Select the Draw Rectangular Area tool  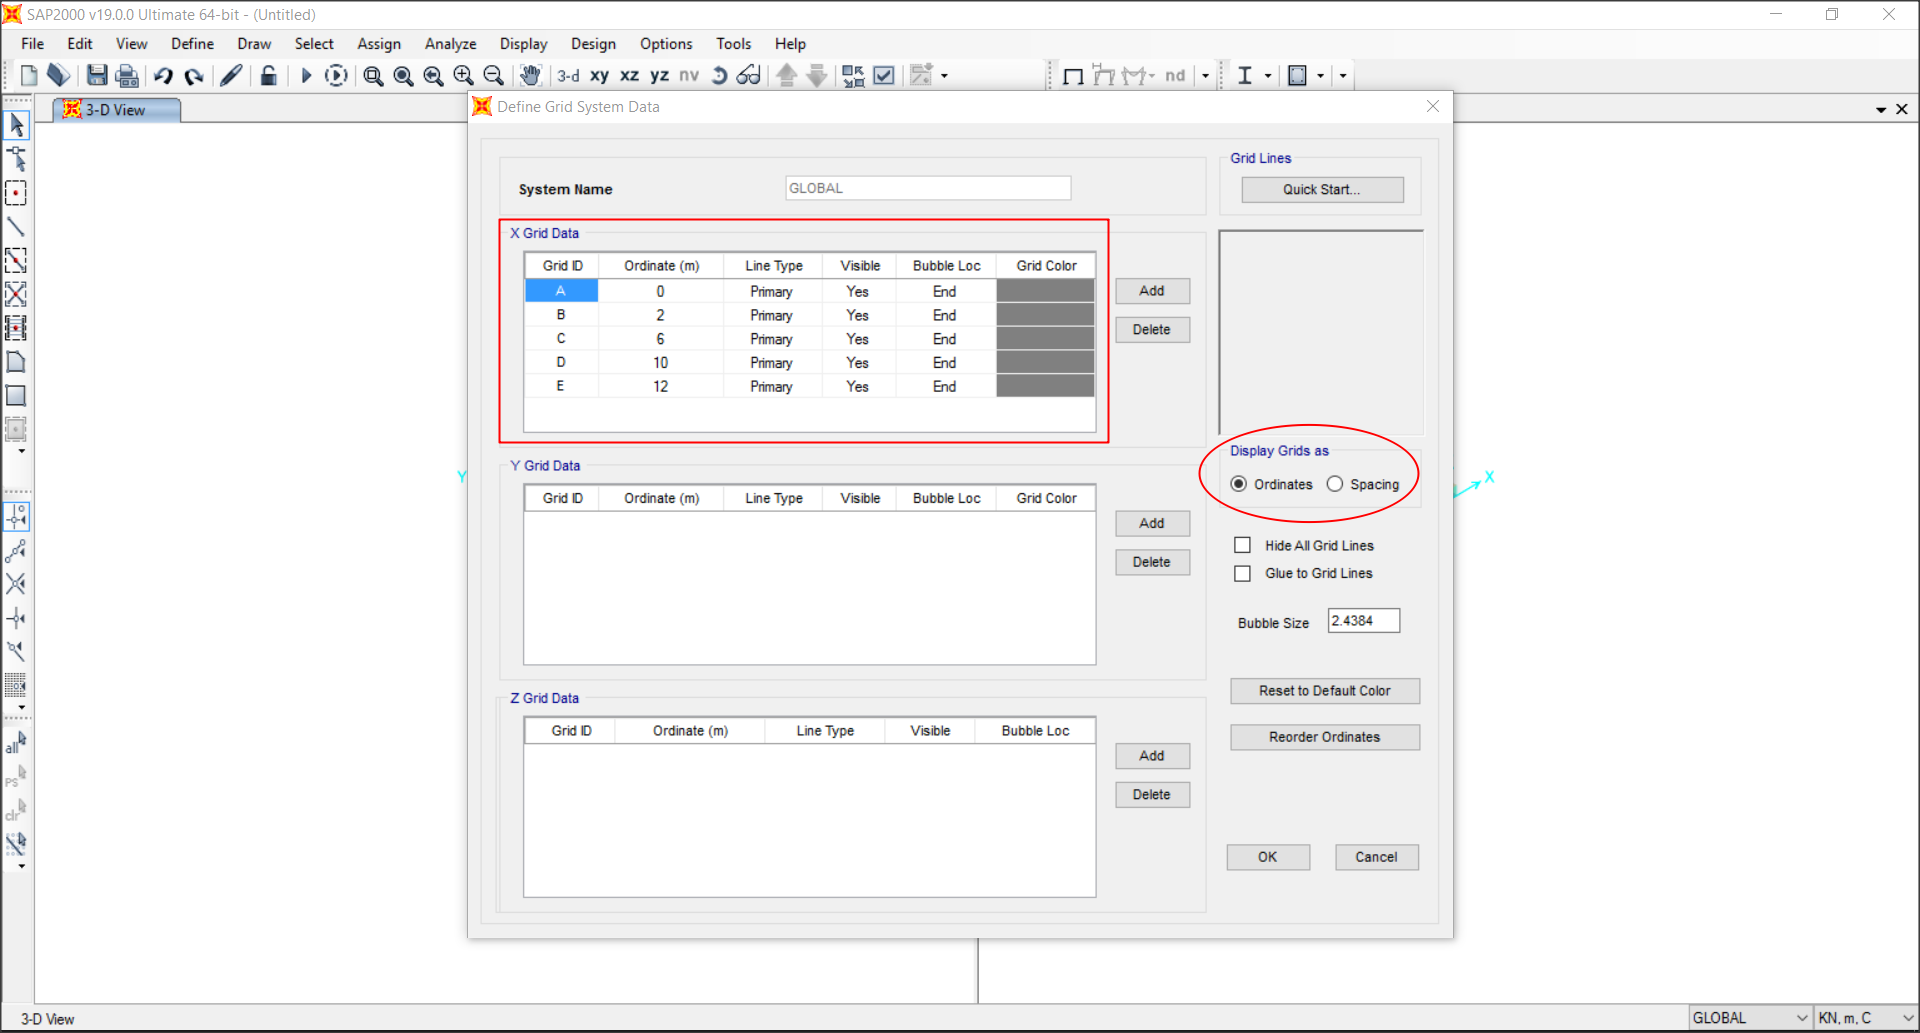16,396
